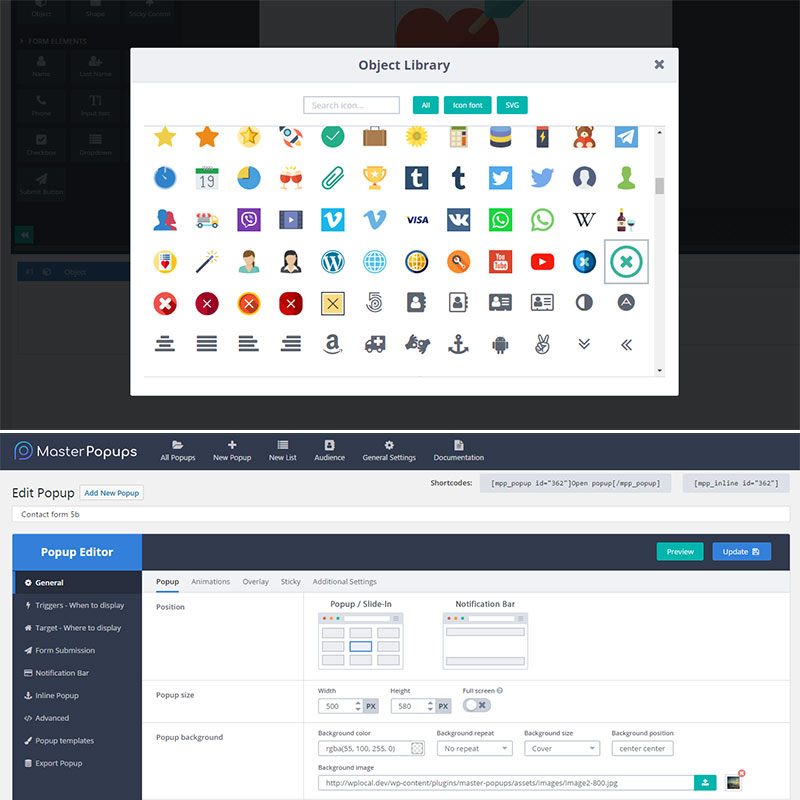Open New List menu item
The image size is (800, 800).
click(283, 451)
